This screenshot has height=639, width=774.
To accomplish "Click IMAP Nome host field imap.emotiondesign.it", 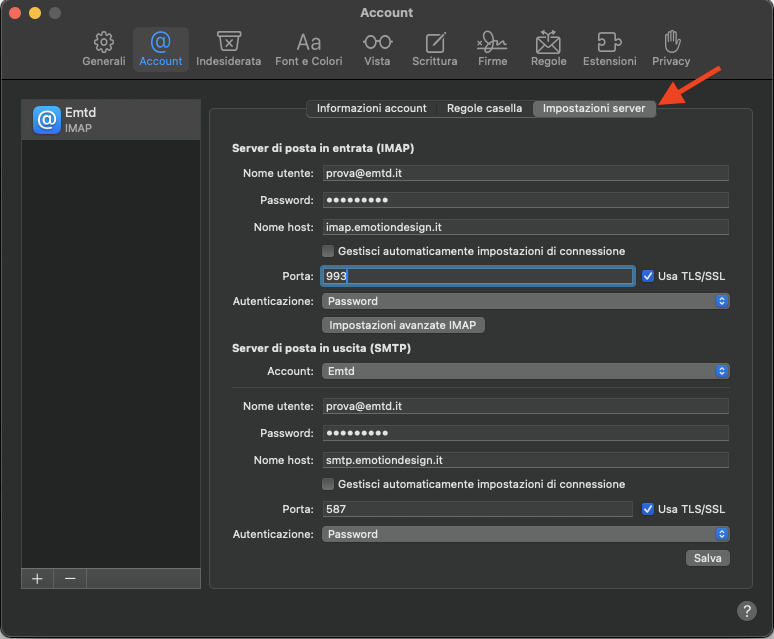I will 526,227.
